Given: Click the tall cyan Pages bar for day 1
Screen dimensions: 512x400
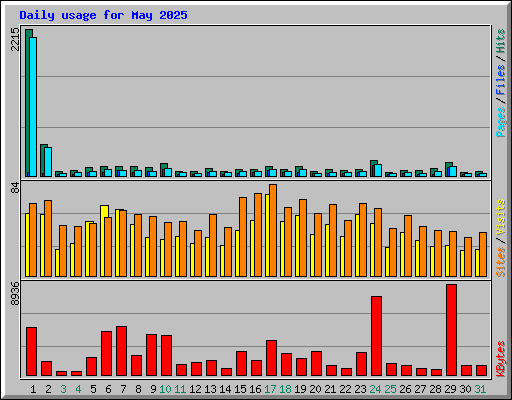Looking at the screenshot, I should 33,107.
